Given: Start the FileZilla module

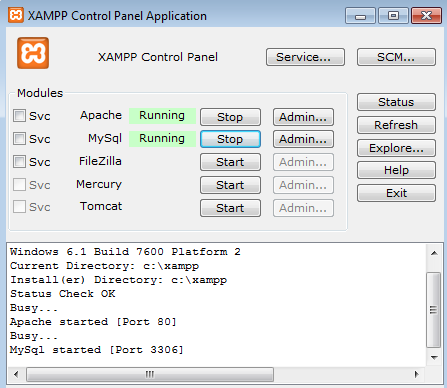Looking at the screenshot, I should (x=230, y=162).
